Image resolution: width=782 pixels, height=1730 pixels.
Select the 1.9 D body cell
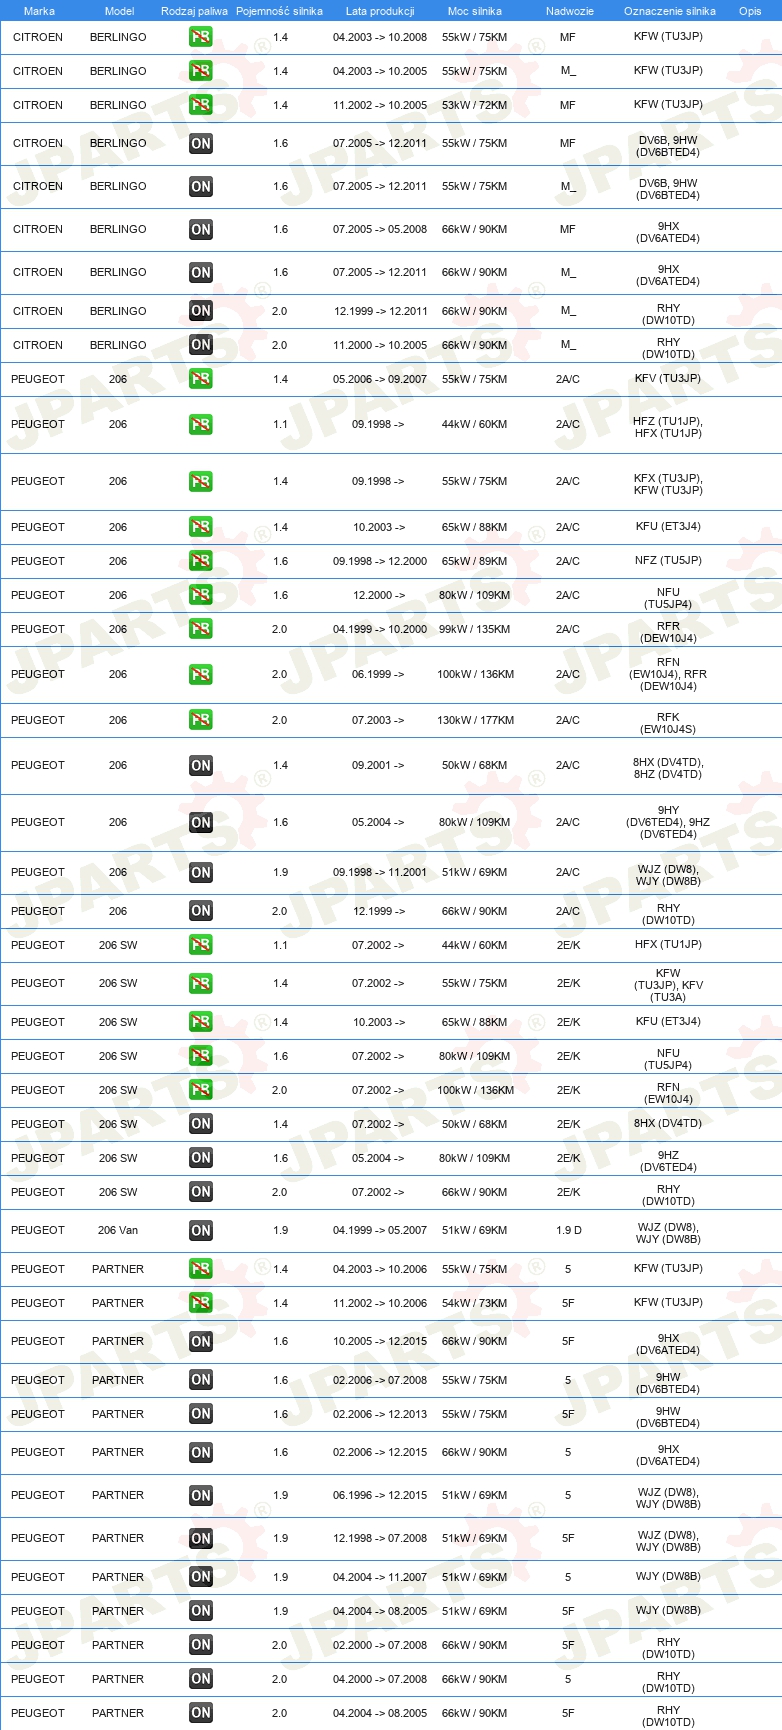(x=568, y=1230)
